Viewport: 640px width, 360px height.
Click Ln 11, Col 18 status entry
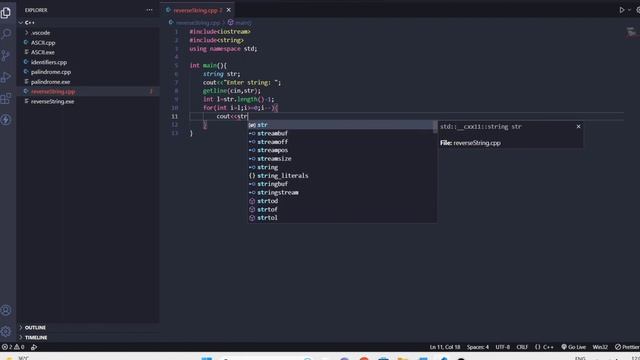pyautogui.click(x=444, y=347)
